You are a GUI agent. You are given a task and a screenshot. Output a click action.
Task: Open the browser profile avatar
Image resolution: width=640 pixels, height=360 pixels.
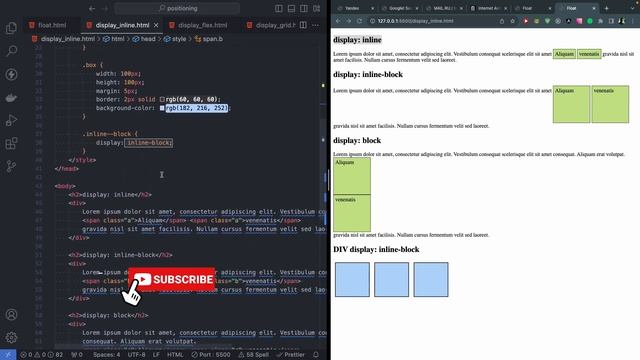click(622, 21)
